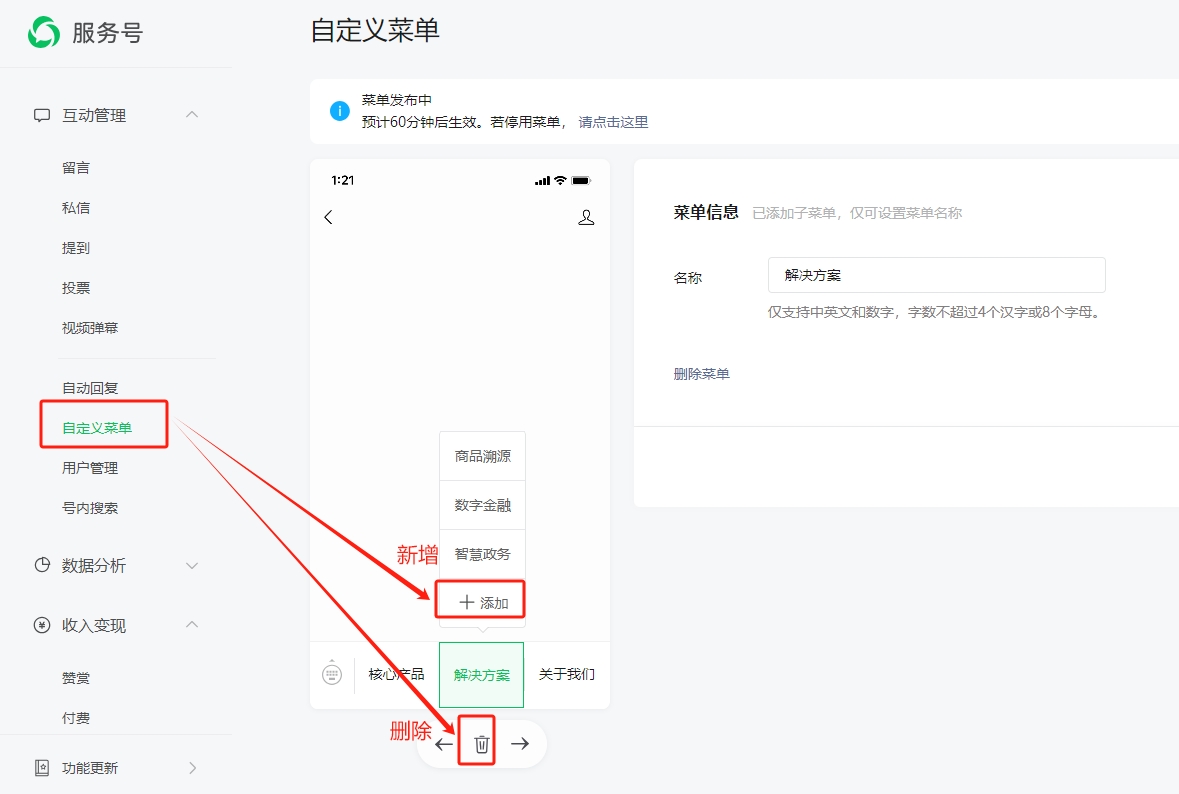
Task: Move menu left with left arrow
Action: [444, 744]
